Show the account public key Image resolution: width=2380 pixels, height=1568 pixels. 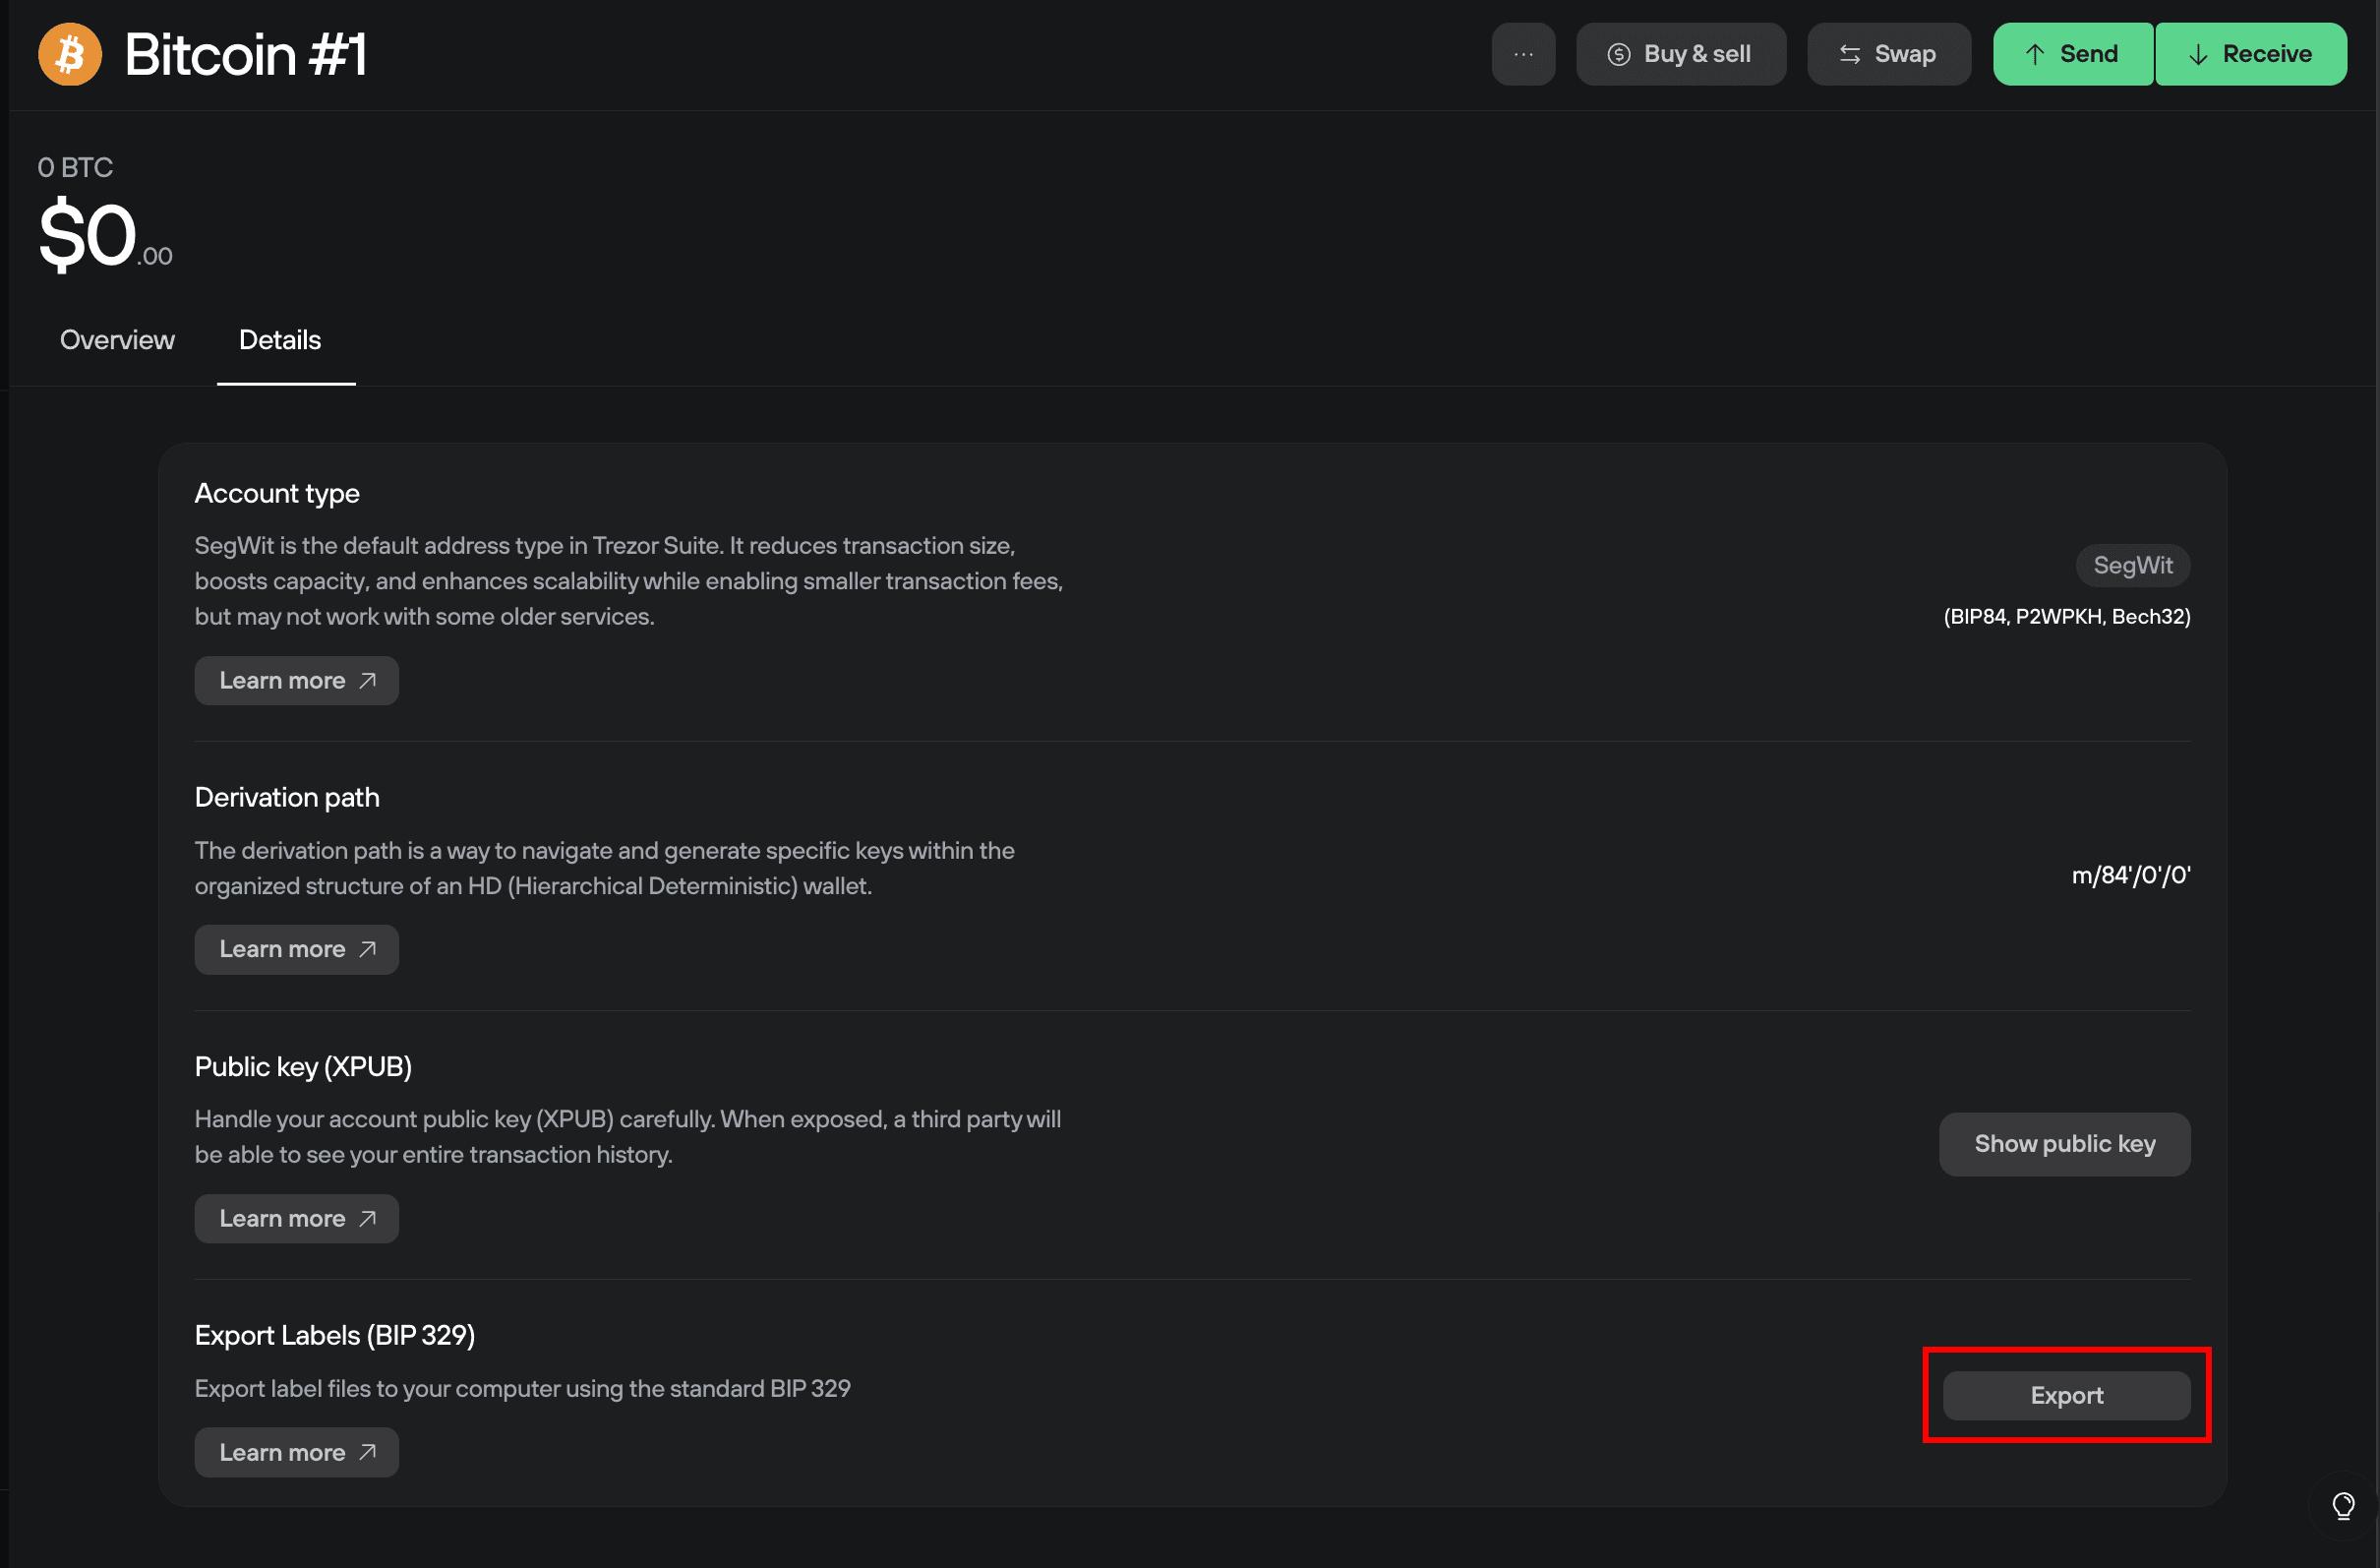pos(2064,1144)
